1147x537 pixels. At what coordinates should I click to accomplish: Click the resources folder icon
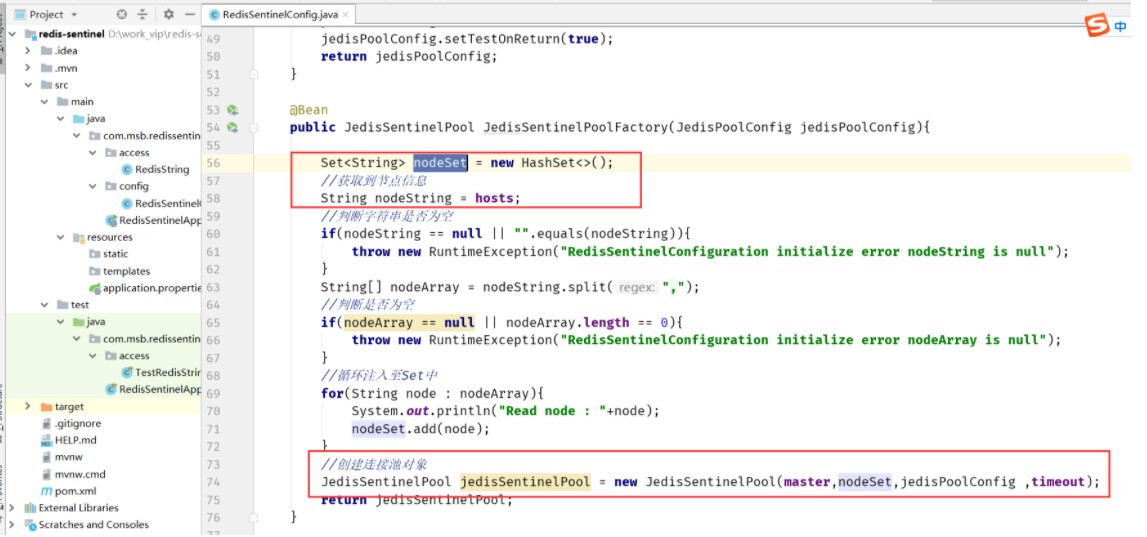[x=79, y=237]
